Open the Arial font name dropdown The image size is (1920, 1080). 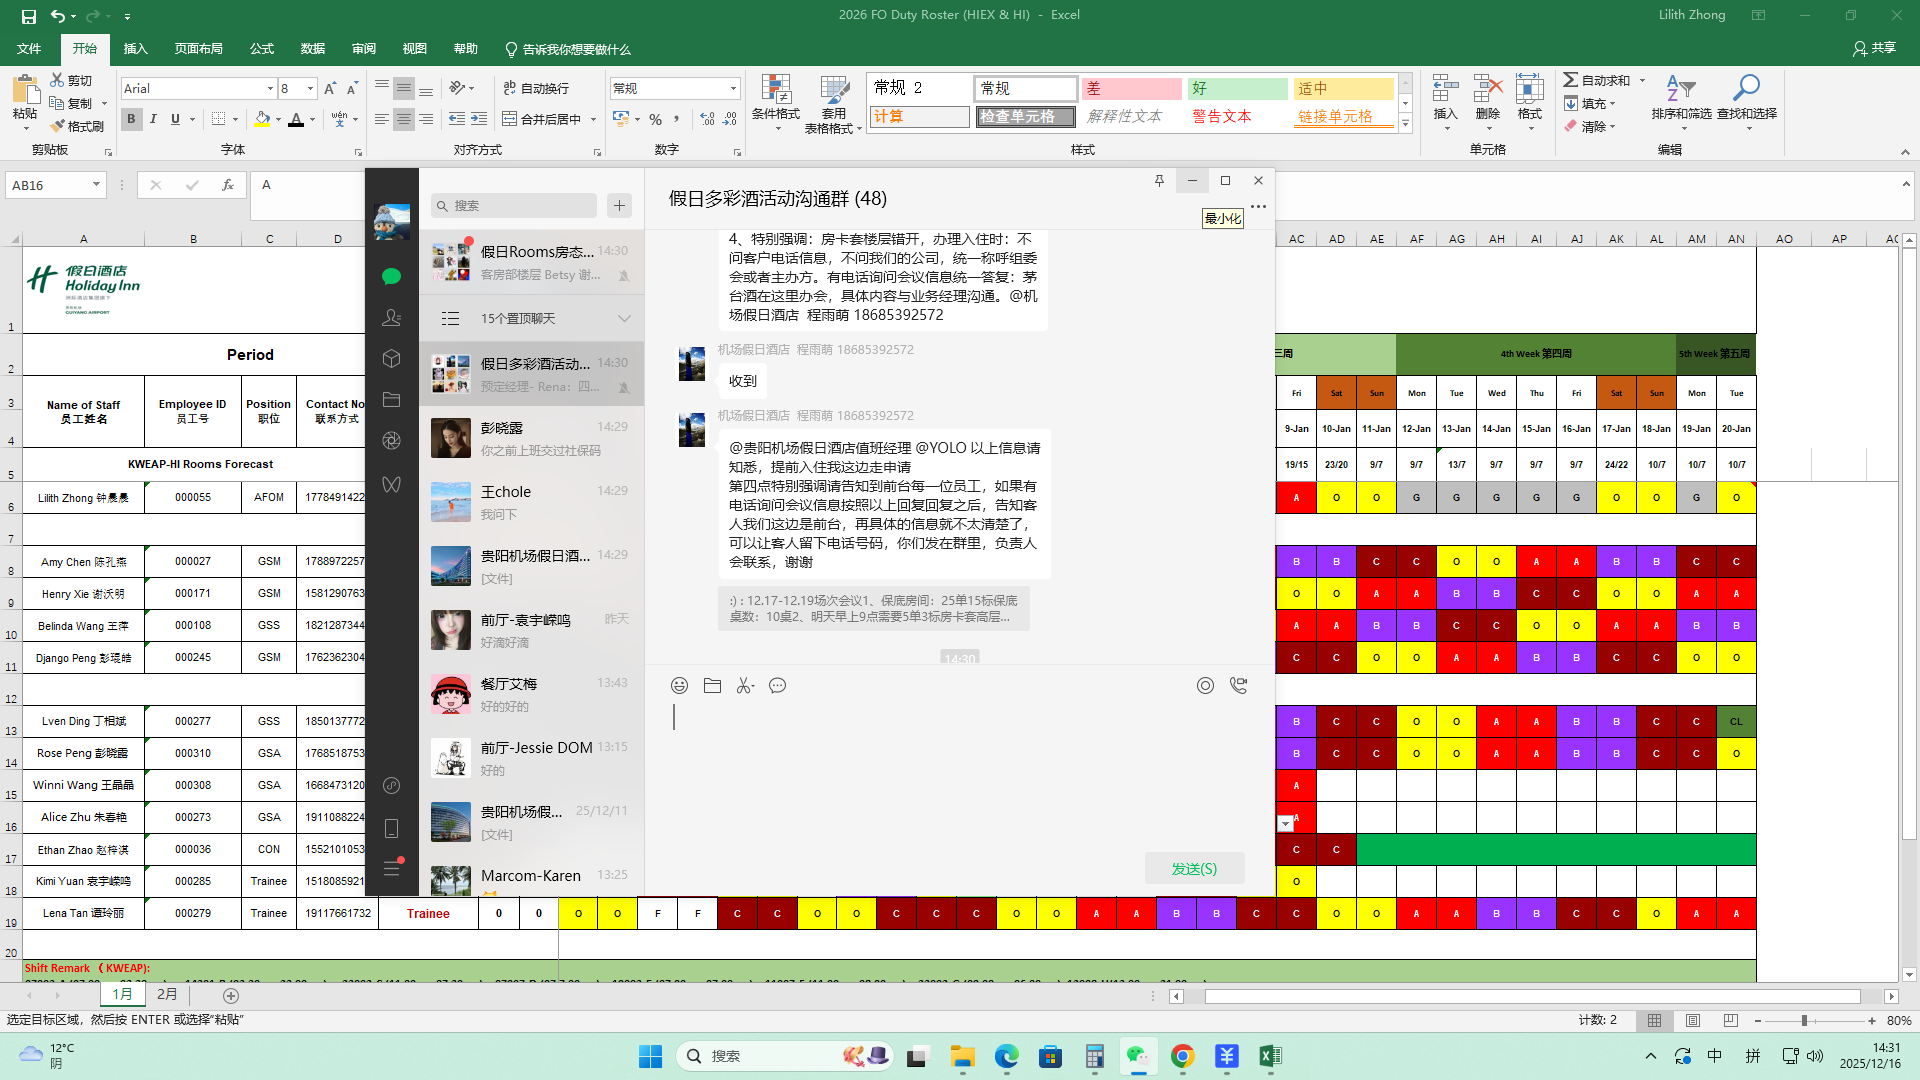270,89
